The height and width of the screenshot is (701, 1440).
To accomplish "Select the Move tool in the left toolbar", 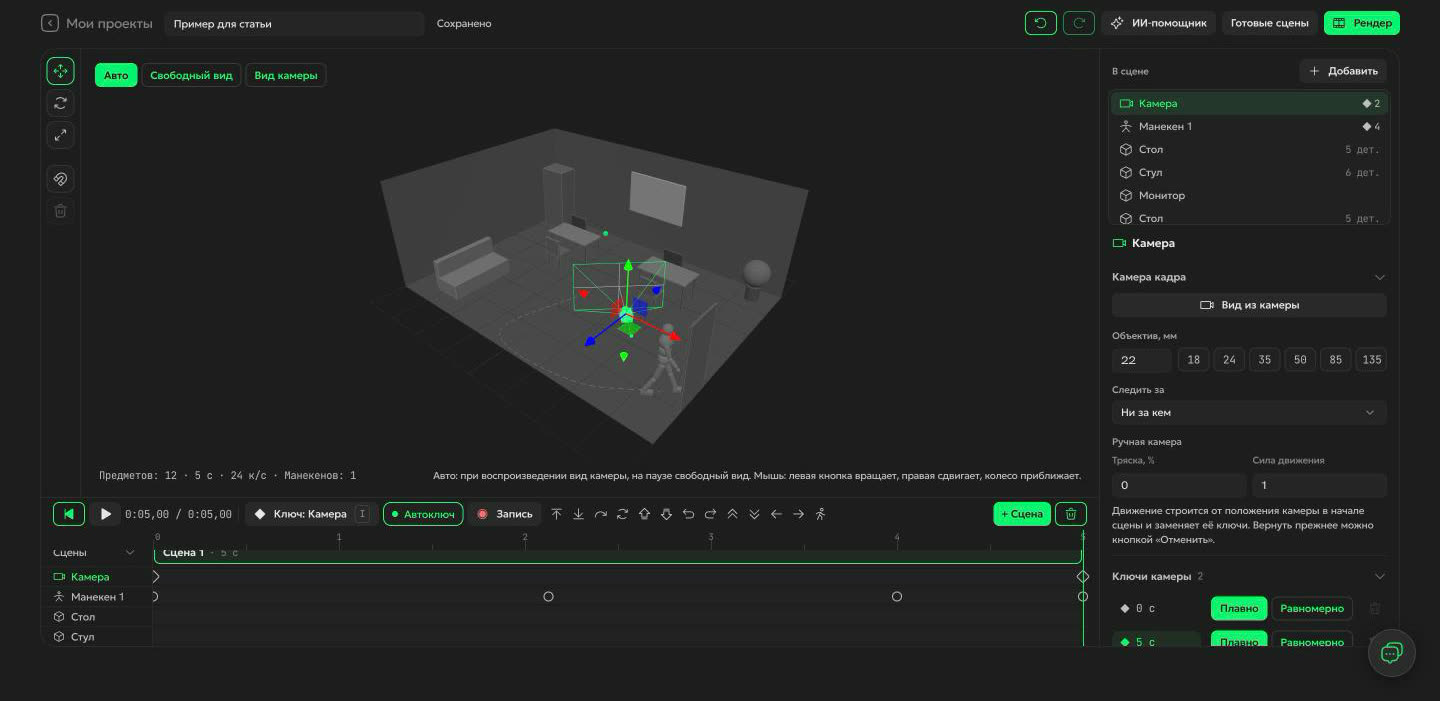I will (60, 71).
